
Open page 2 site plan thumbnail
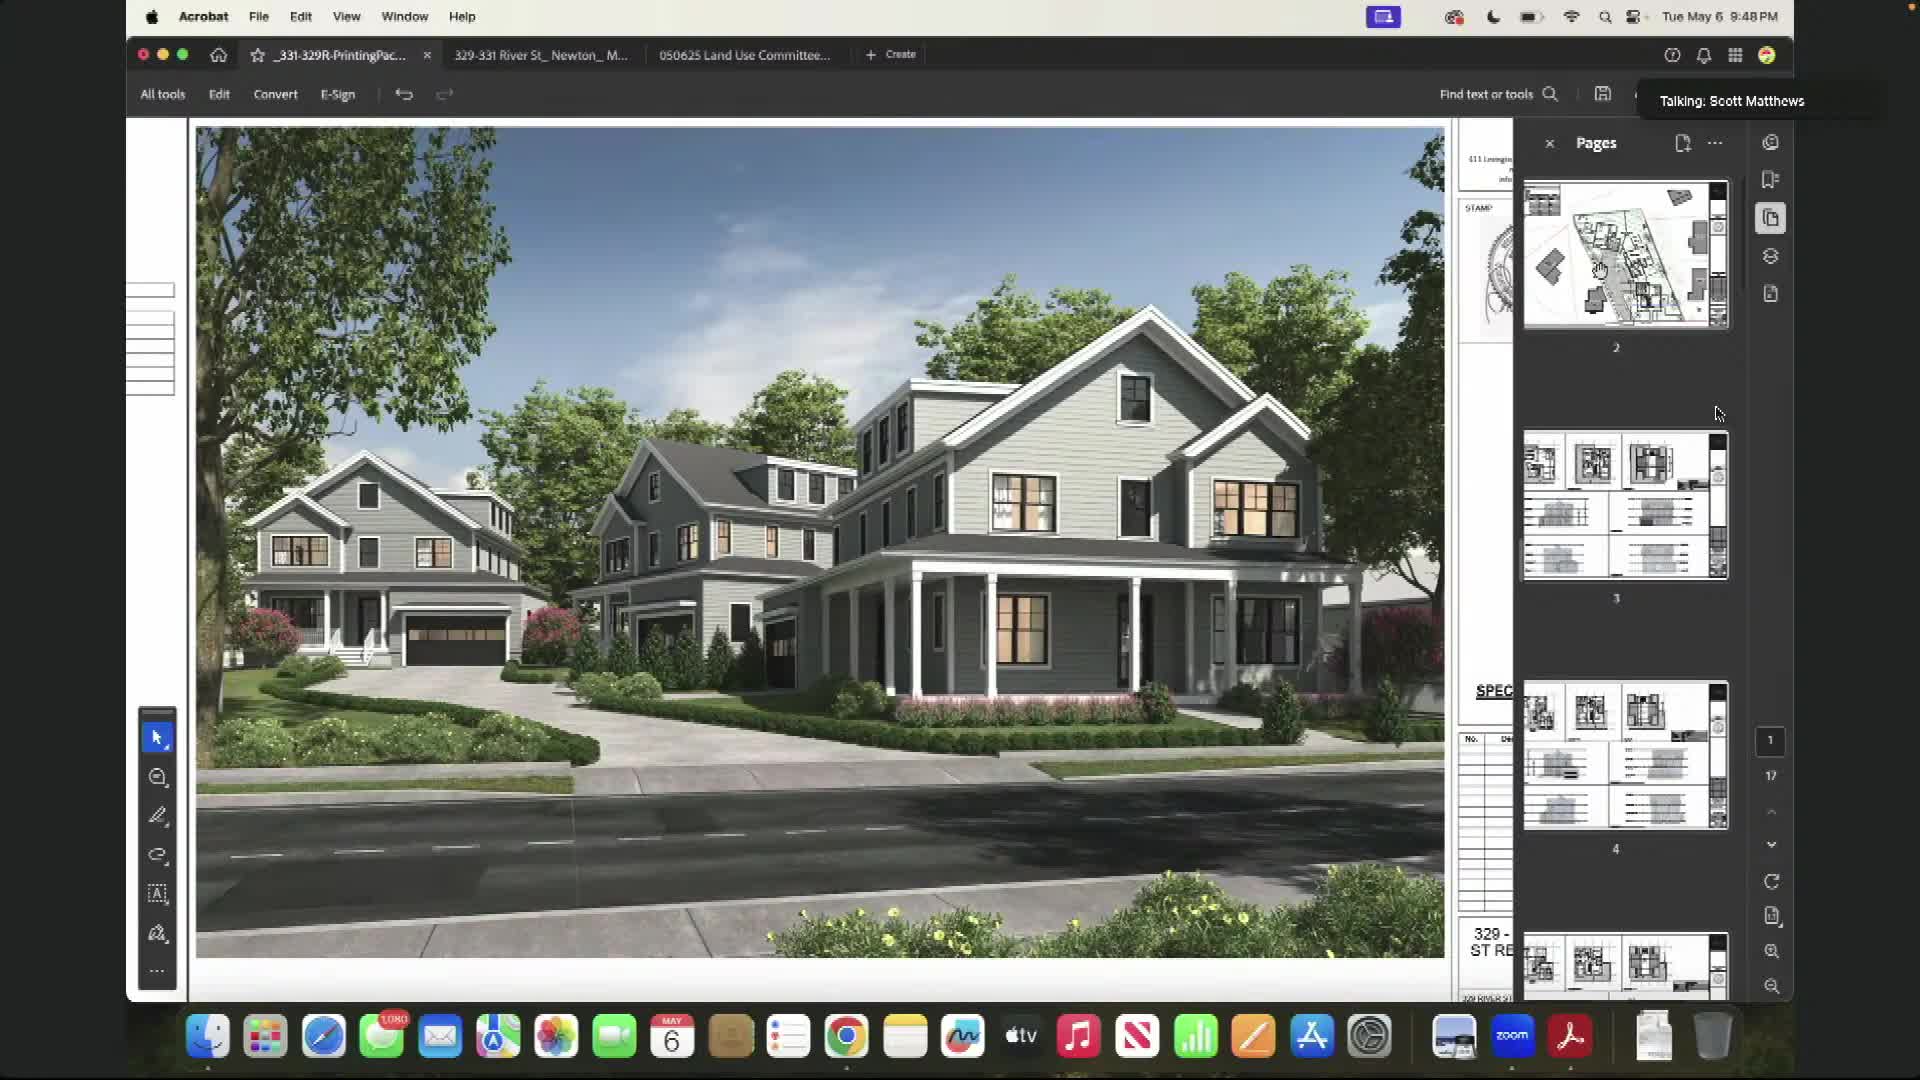pos(1626,255)
